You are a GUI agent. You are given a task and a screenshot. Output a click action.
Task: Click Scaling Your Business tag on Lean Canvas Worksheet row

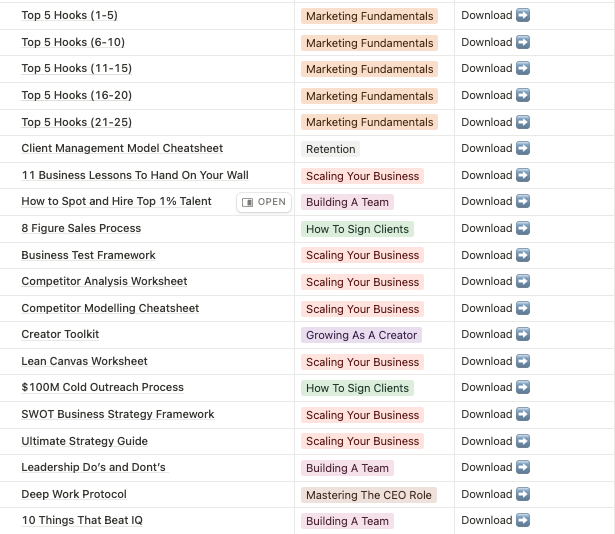(x=362, y=362)
